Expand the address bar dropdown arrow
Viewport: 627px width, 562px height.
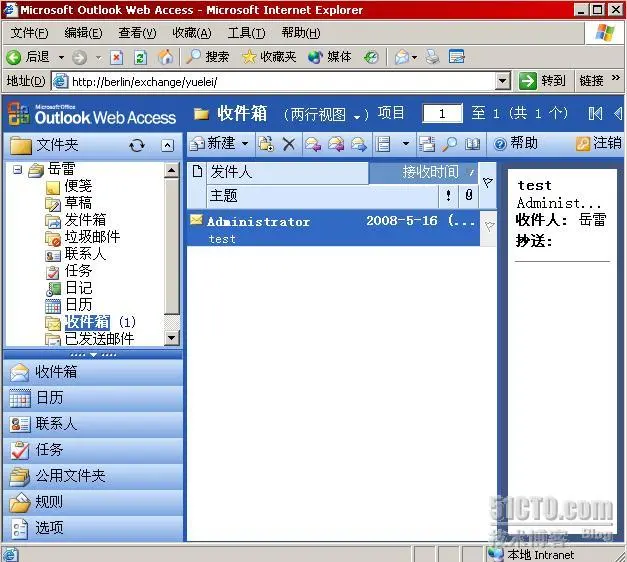coord(503,82)
